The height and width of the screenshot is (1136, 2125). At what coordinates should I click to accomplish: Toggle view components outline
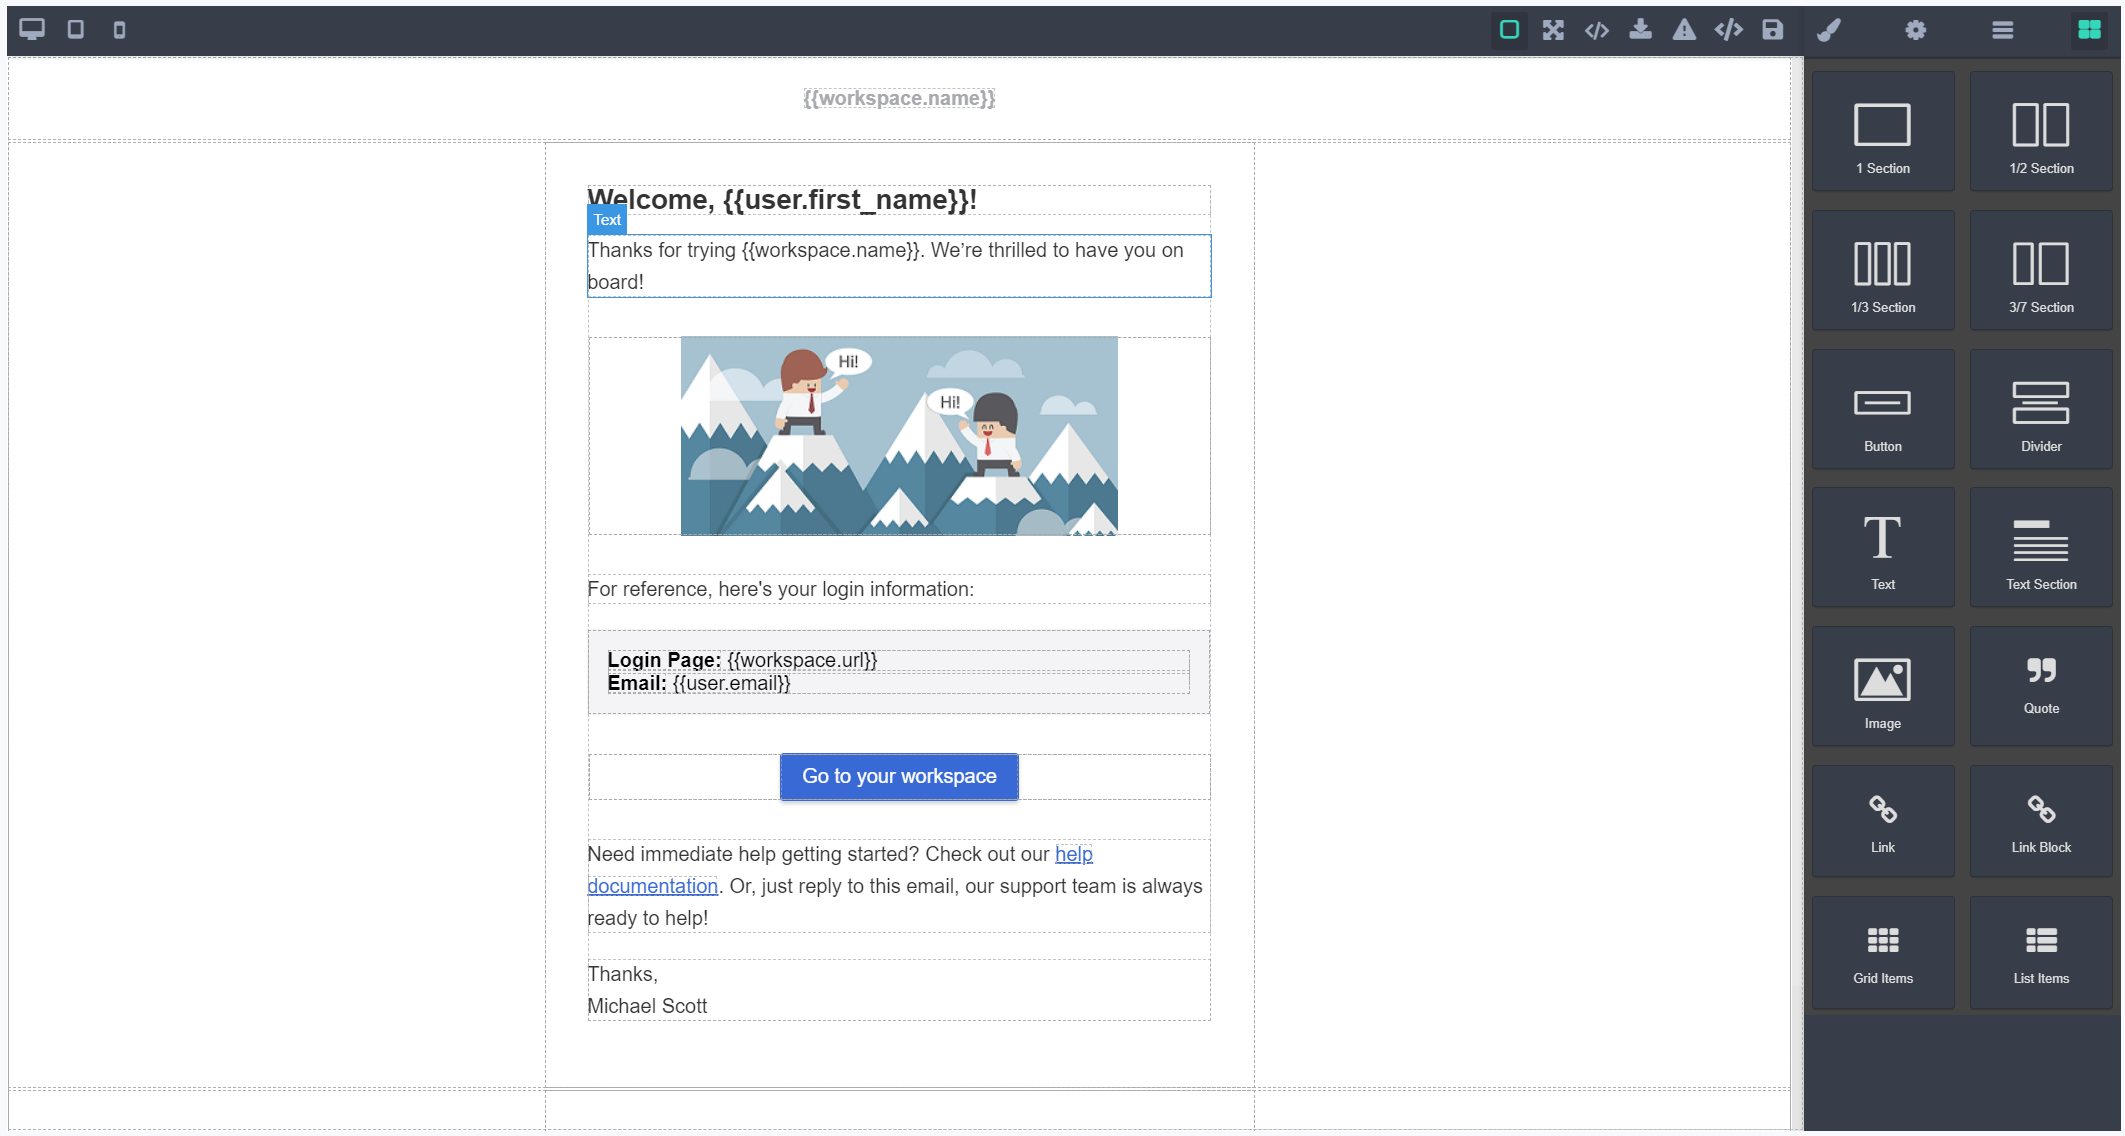[1509, 30]
